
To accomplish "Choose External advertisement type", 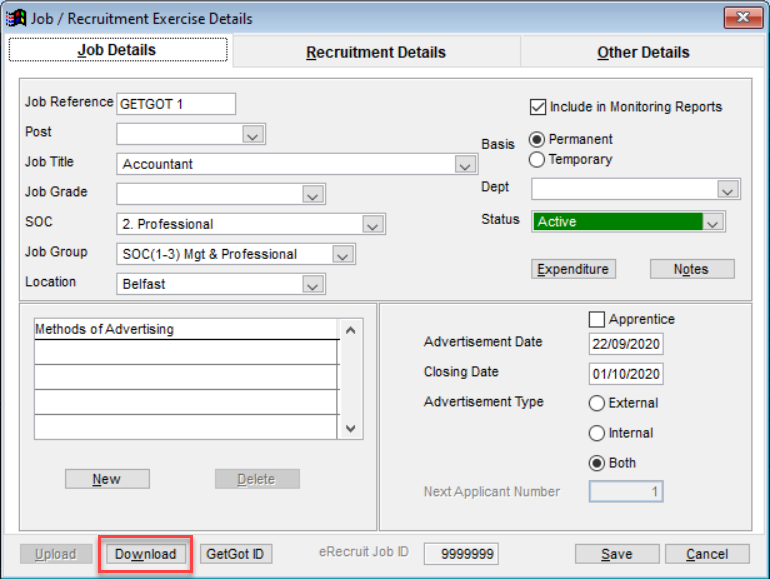I will click(x=597, y=403).
